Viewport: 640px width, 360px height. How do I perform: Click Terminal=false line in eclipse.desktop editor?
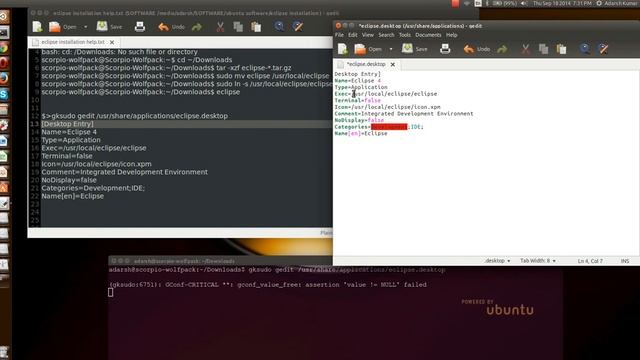[358, 100]
